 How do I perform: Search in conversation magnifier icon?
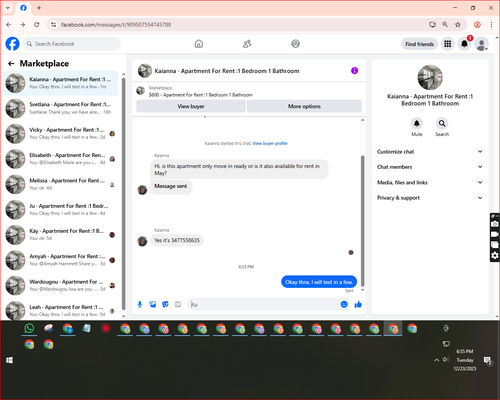coord(442,123)
